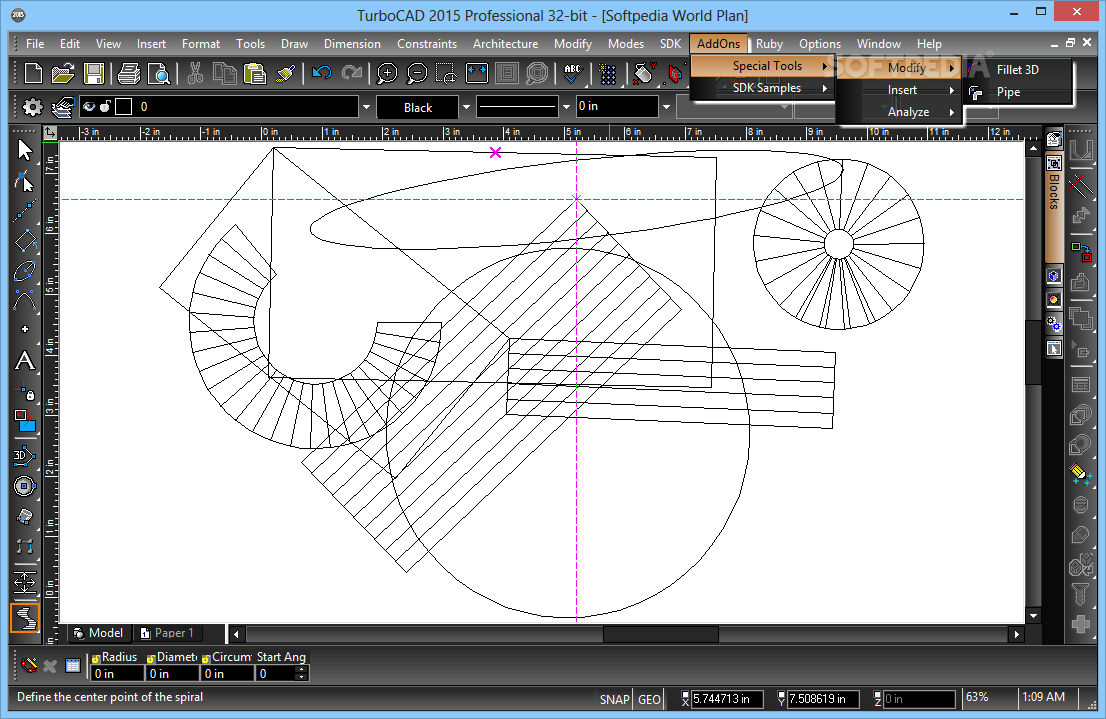Select the 3D polyline tool

point(25,456)
